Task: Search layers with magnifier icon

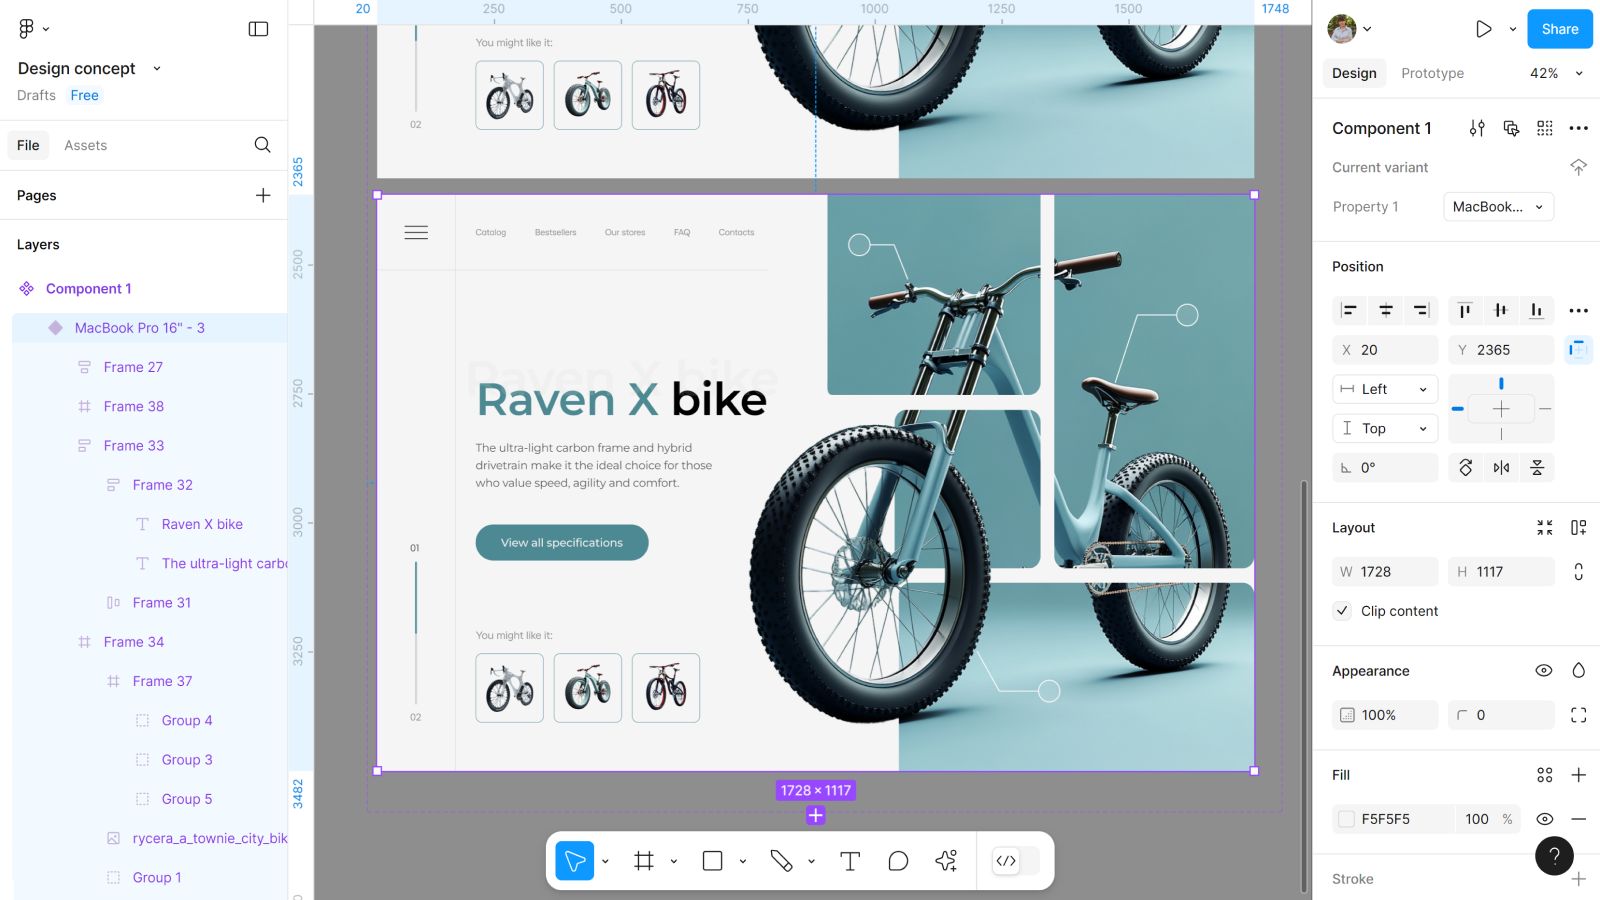Action: 262,145
